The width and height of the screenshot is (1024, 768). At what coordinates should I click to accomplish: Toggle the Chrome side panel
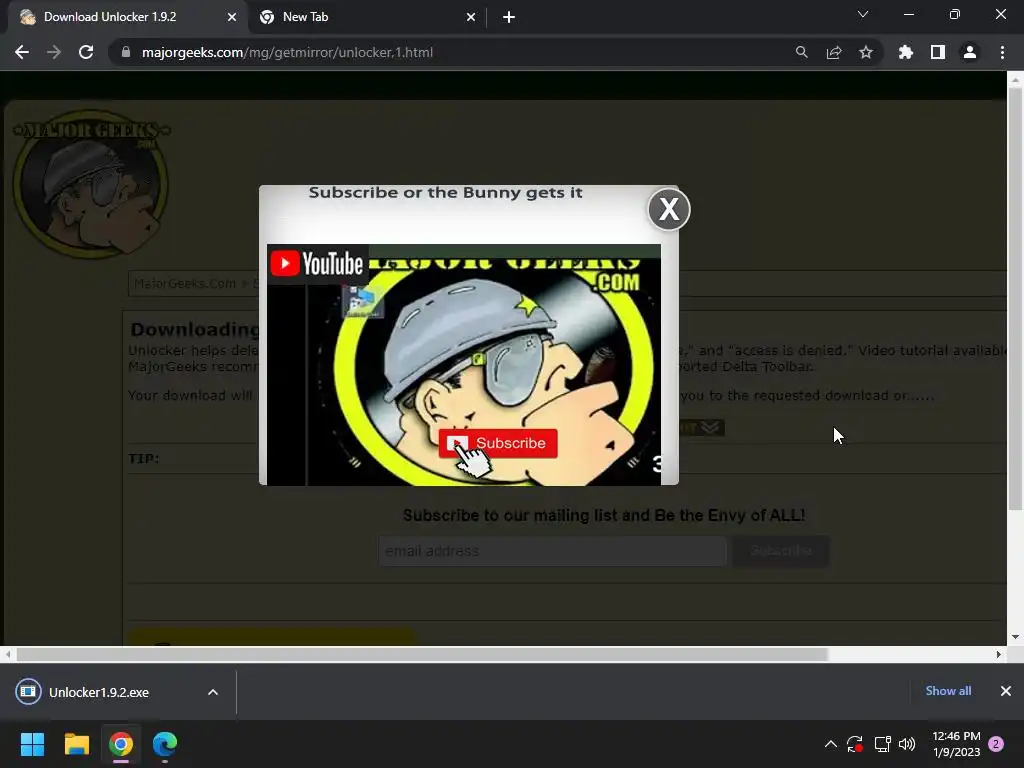pos(938,52)
